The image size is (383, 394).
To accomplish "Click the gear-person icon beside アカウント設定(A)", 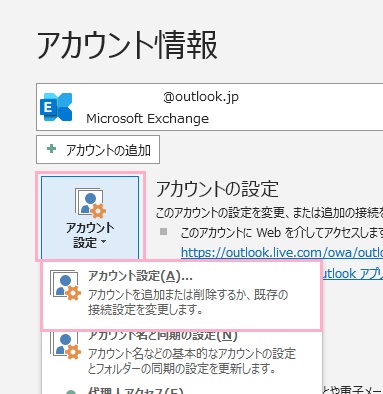I will tap(65, 286).
